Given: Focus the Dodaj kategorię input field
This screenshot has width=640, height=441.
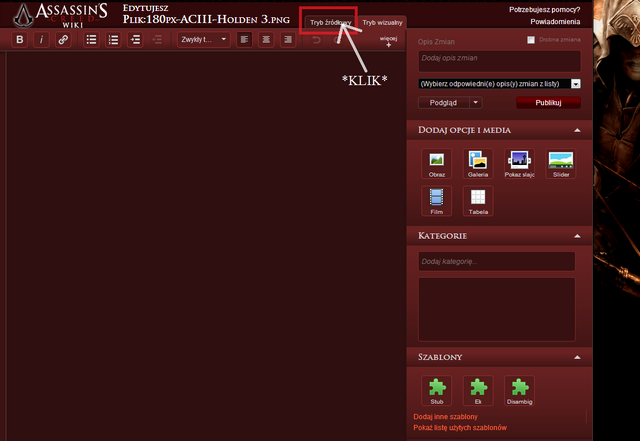Looking at the screenshot, I should (497, 261).
